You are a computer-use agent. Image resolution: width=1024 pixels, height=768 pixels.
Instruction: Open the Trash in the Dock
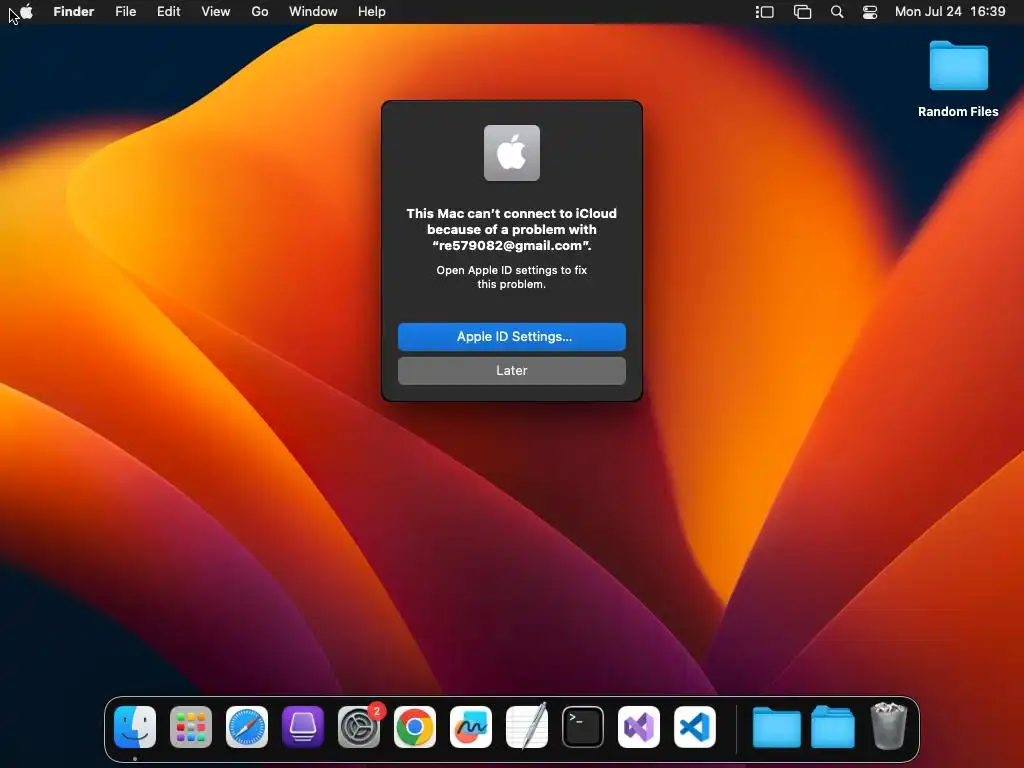point(889,727)
